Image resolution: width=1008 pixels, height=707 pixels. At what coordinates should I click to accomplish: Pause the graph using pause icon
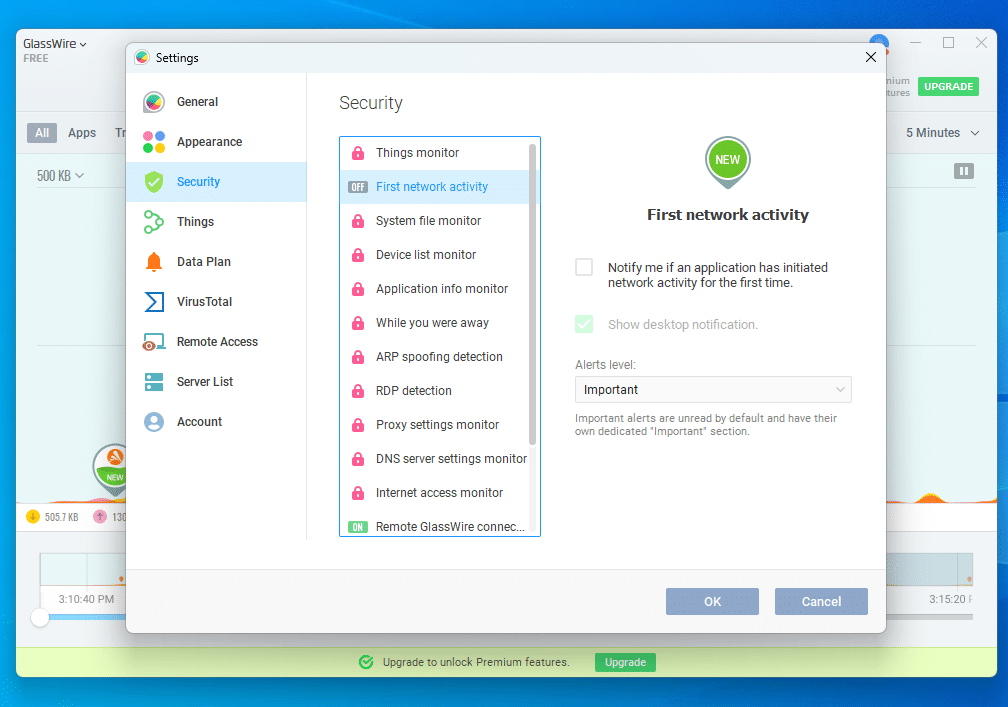pyautogui.click(x=964, y=172)
